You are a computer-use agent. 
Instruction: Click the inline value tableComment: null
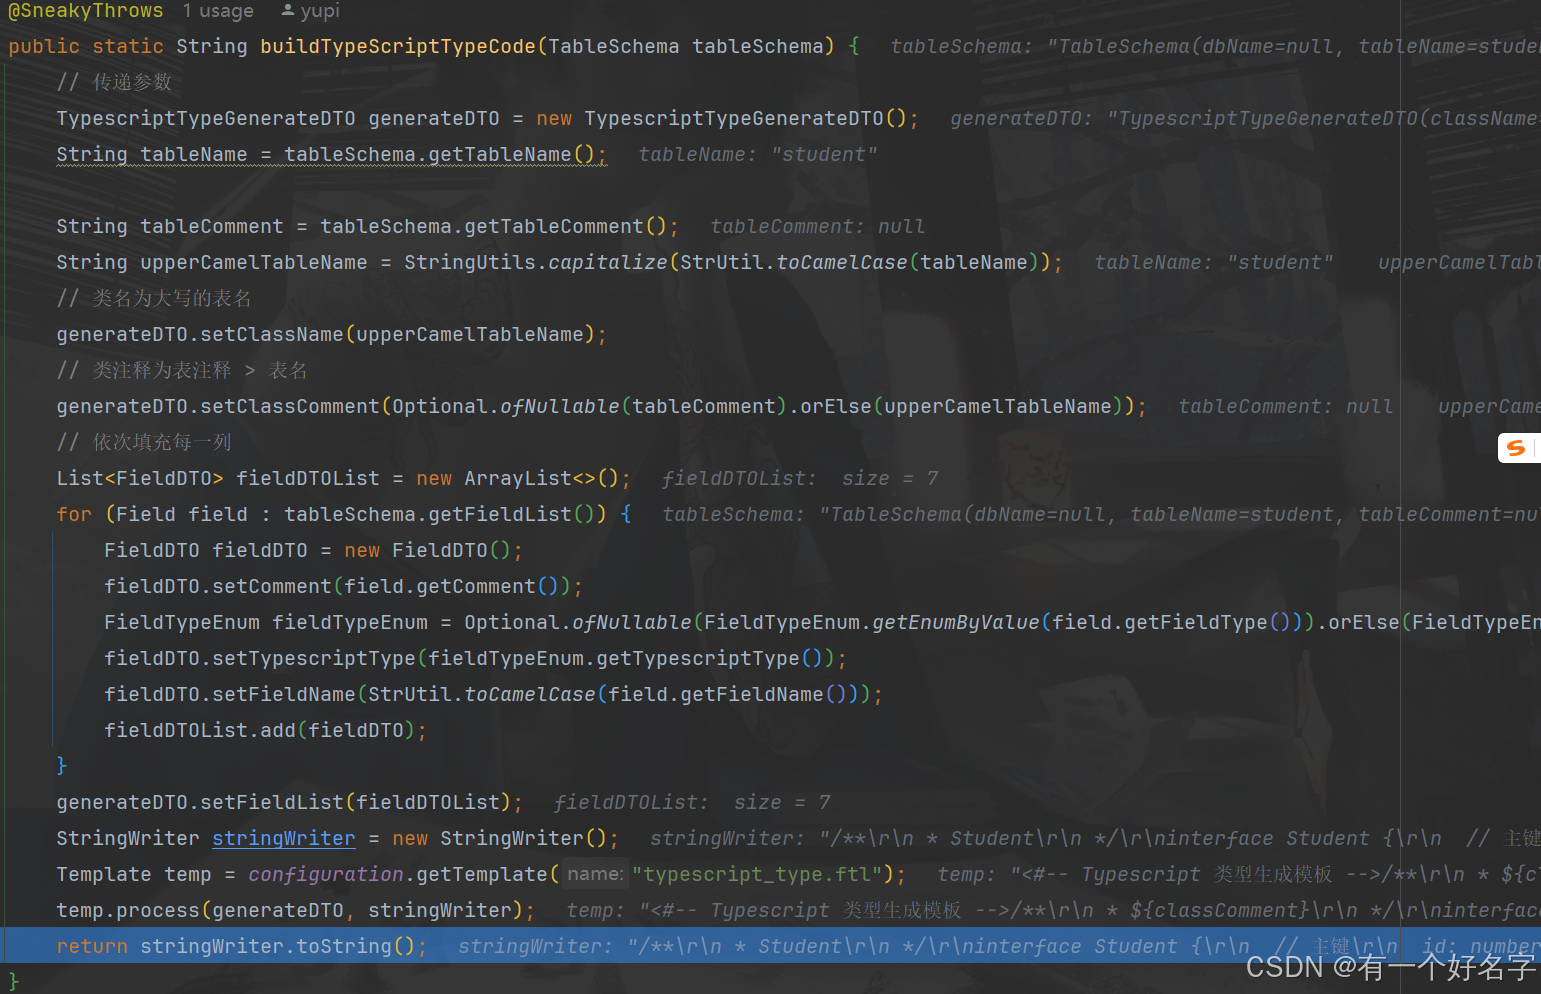(818, 226)
